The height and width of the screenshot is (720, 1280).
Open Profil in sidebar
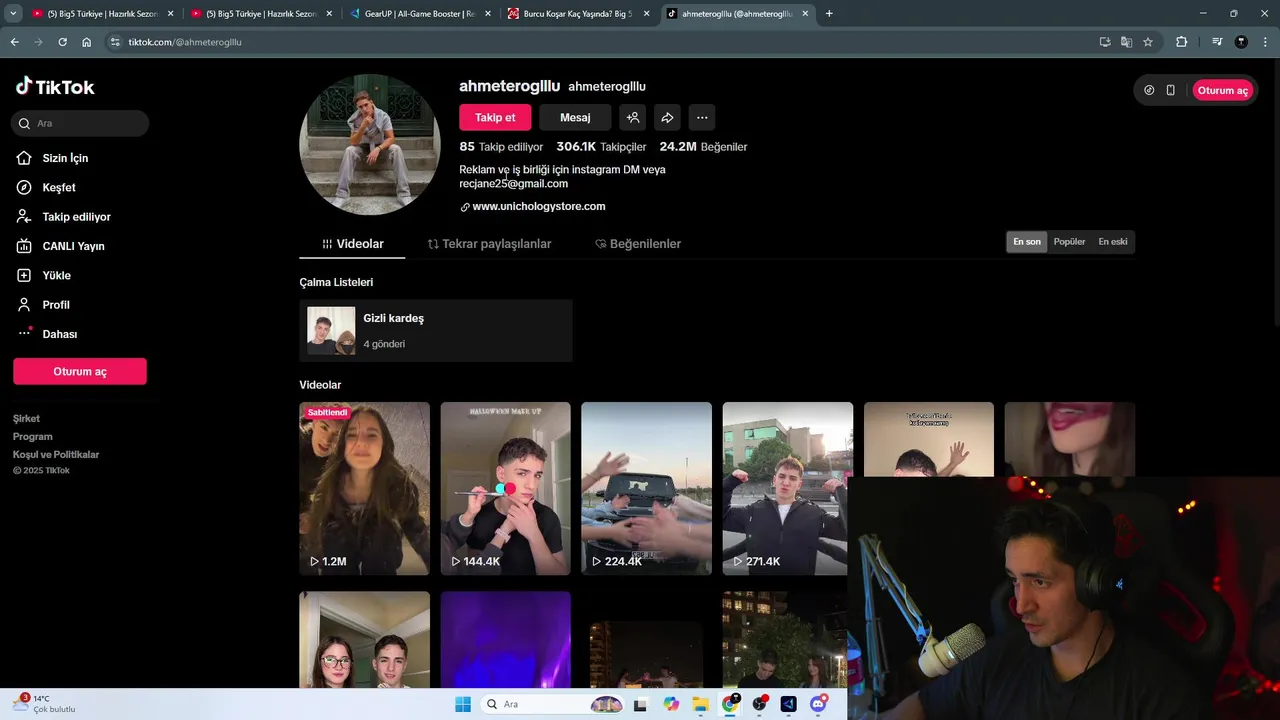[55, 305]
